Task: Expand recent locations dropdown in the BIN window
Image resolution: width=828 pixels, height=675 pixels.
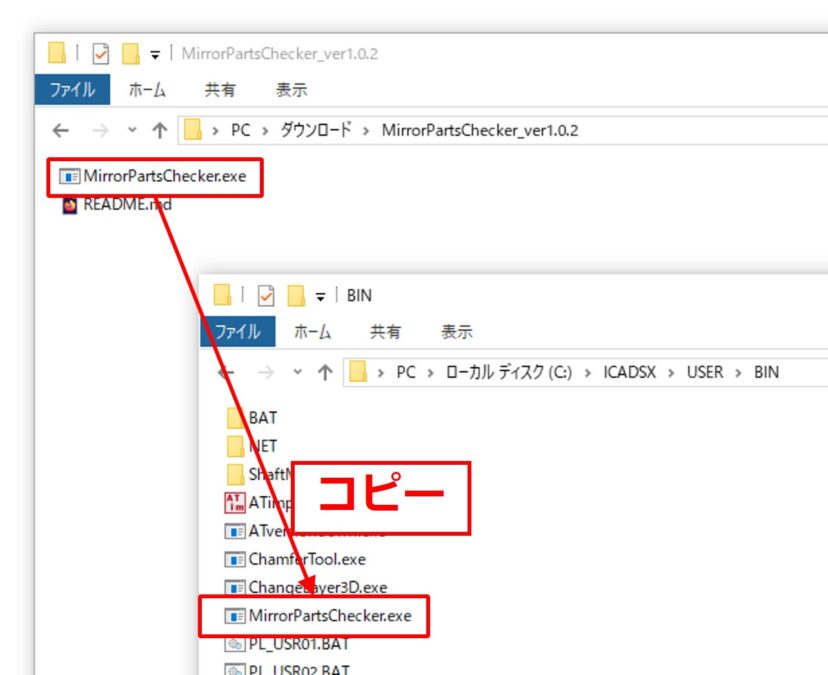Action: coord(298,372)
